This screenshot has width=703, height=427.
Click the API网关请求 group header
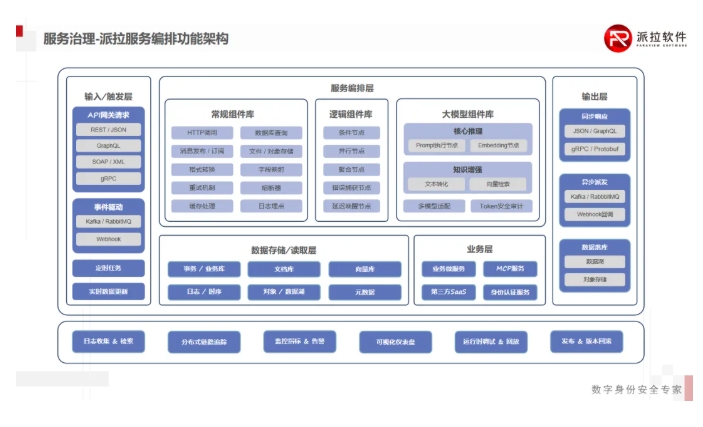coord(108,115)
